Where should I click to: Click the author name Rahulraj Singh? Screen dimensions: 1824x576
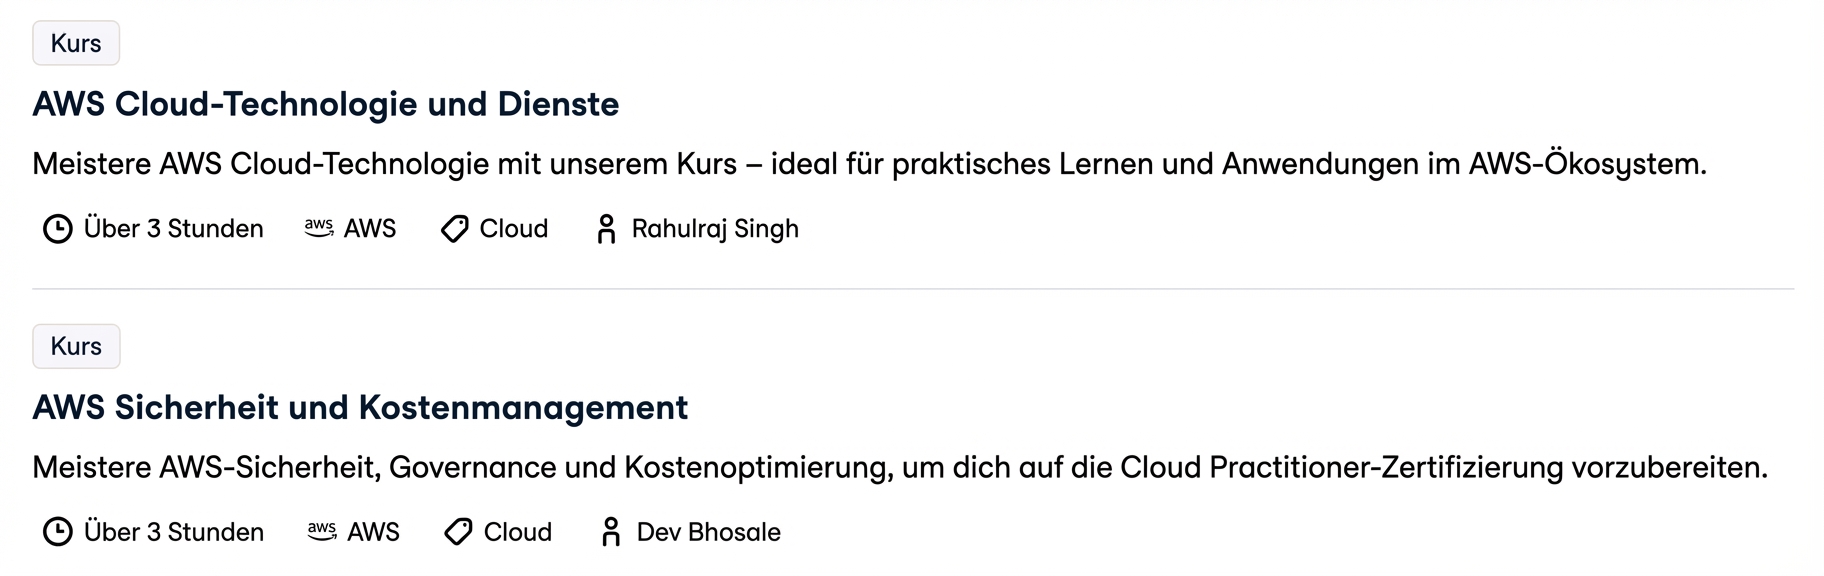click(714, 229)
